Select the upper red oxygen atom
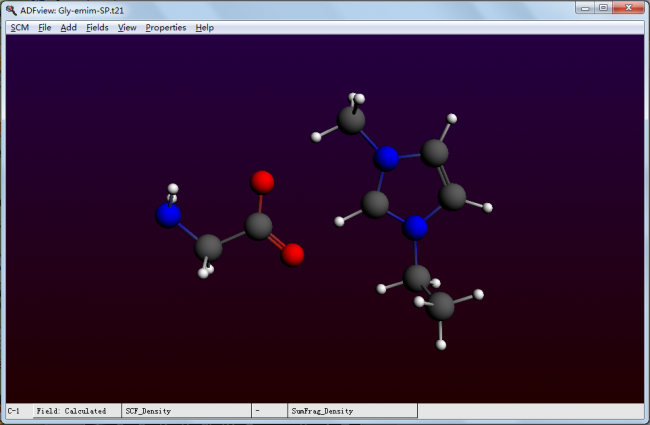 (262, 182)
